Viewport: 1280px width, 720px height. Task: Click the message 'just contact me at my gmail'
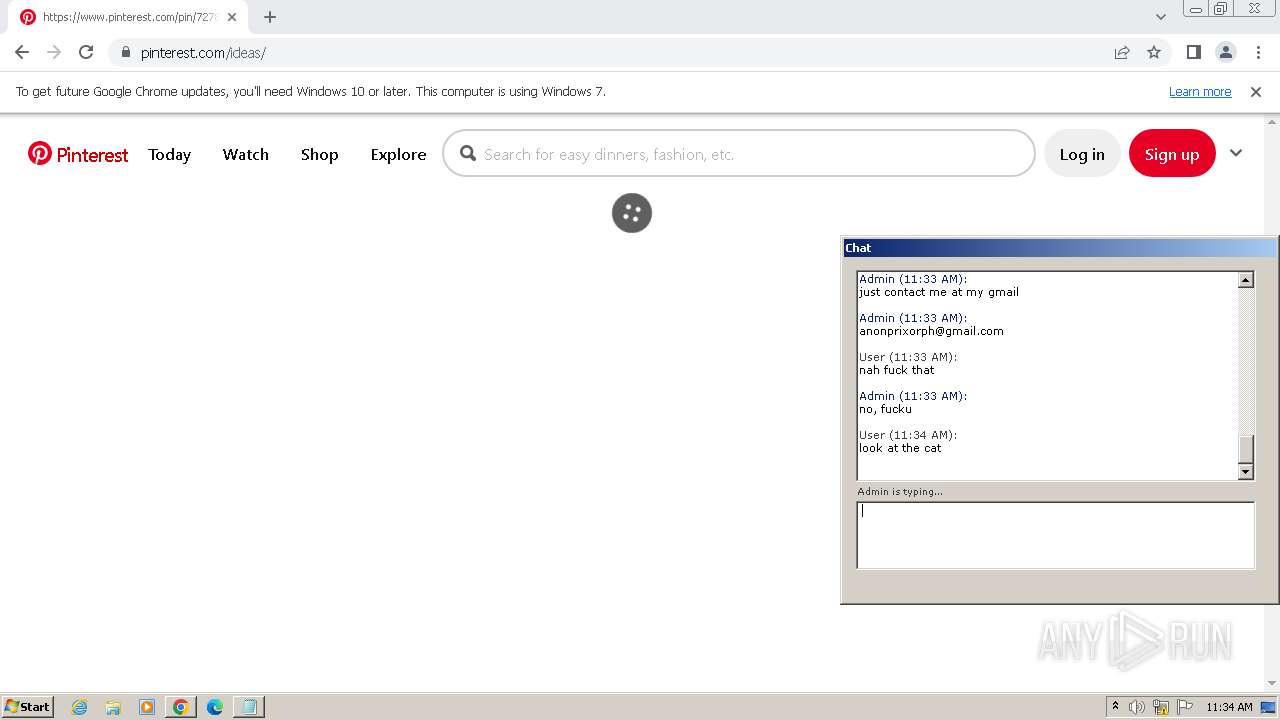pos(939,292)
